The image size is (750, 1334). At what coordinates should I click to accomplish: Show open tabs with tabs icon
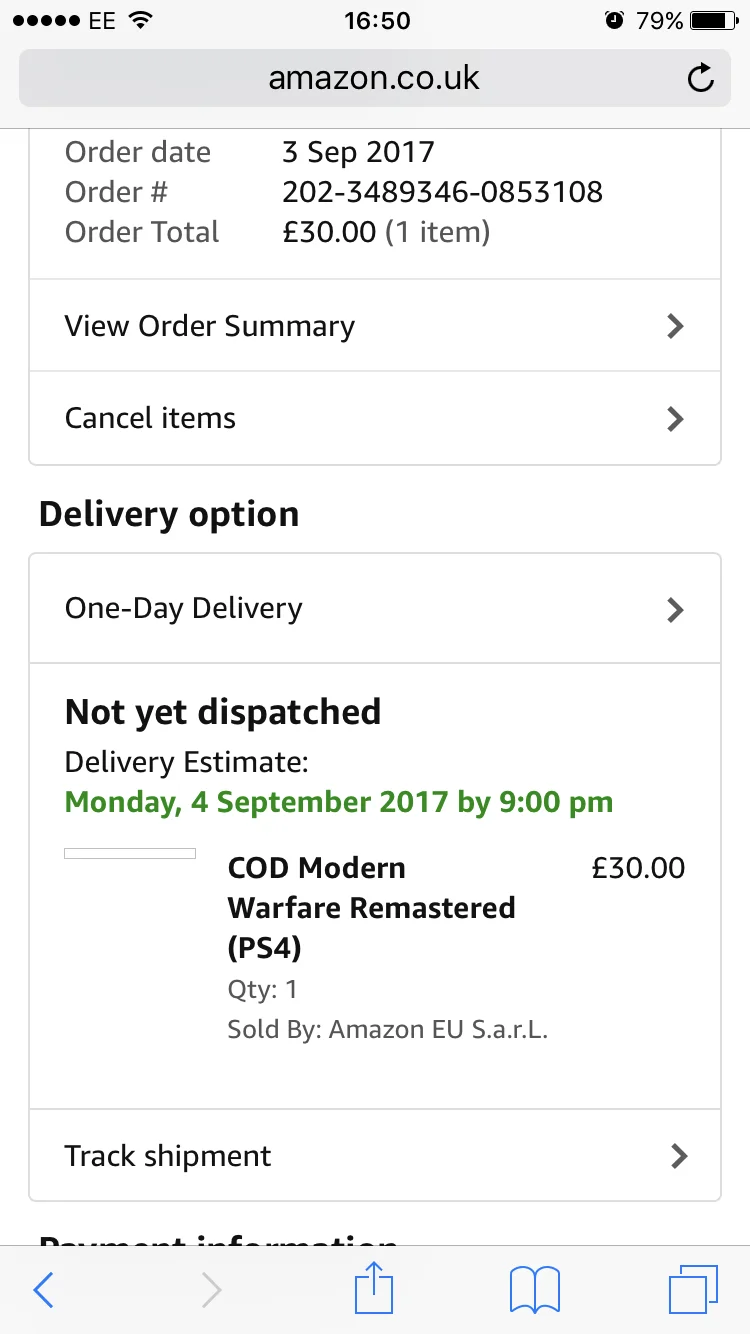693,1289
